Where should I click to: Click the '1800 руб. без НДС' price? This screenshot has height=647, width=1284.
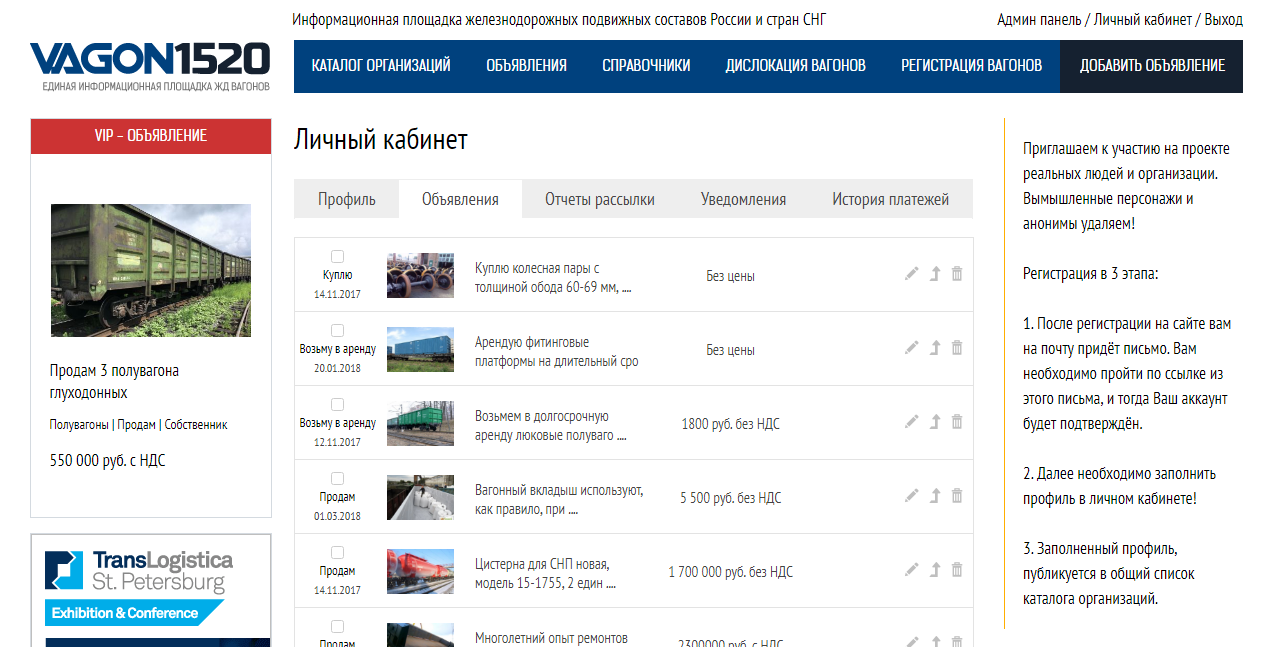pos(730,424)
